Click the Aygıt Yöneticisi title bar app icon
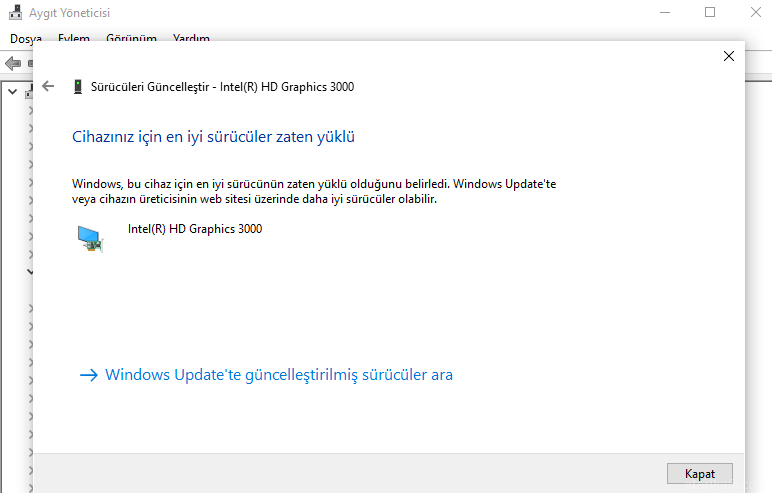Viewport: 772px width, 493px height. [16, 12]
